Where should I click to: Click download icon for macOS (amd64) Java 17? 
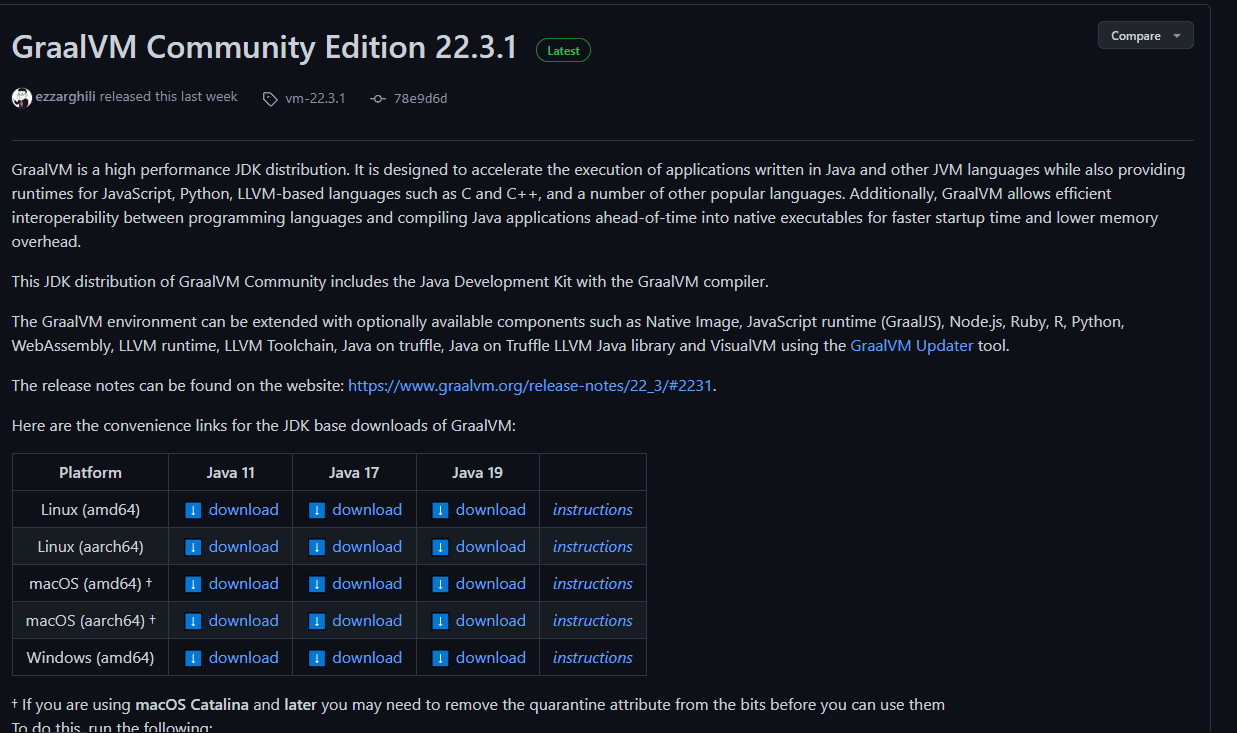[x=317, y=584]
